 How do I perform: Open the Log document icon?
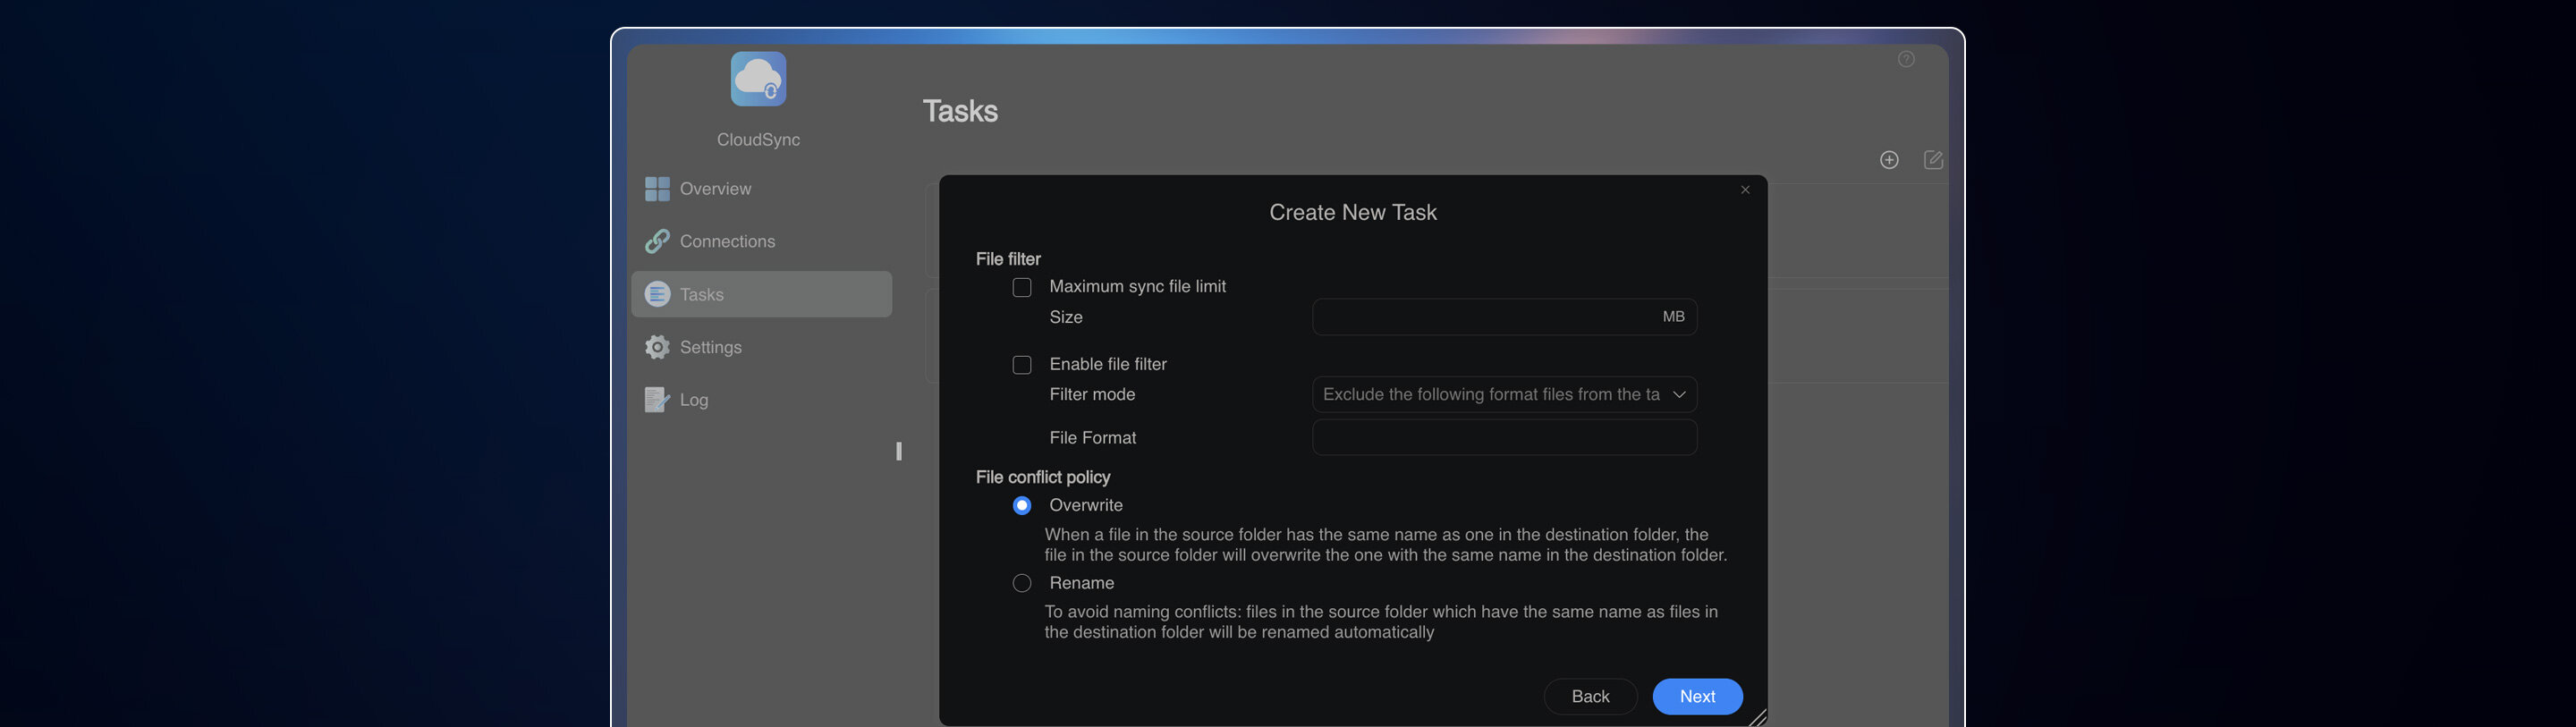(657, 400)
